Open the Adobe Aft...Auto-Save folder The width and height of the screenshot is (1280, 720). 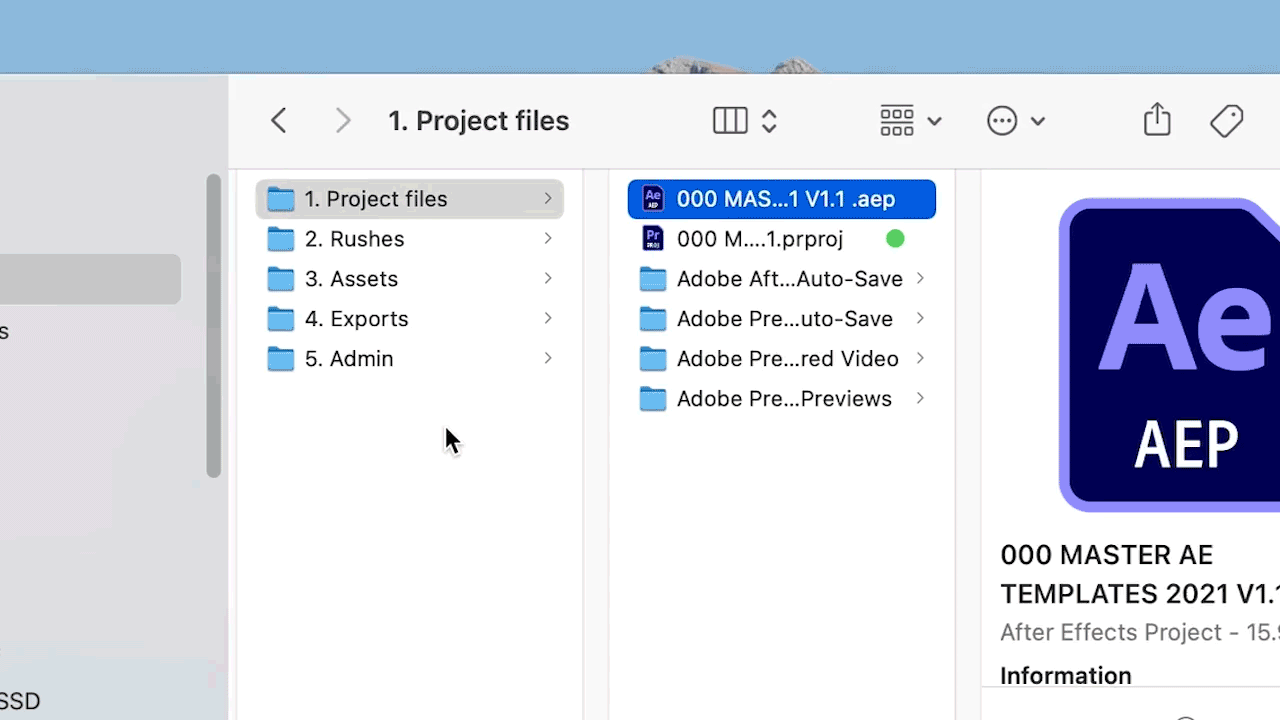click(x=782, y=279)
